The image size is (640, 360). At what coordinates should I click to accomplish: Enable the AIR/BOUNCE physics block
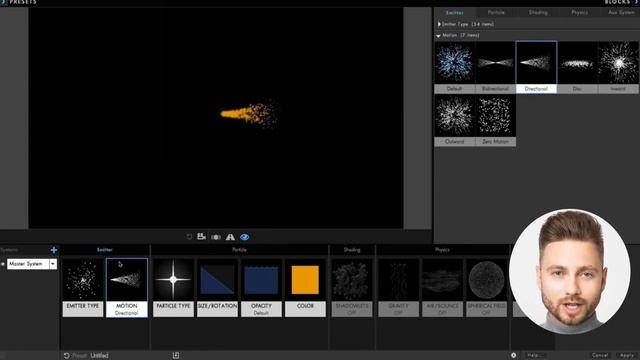pyautogui.click(x=442, y=287)
